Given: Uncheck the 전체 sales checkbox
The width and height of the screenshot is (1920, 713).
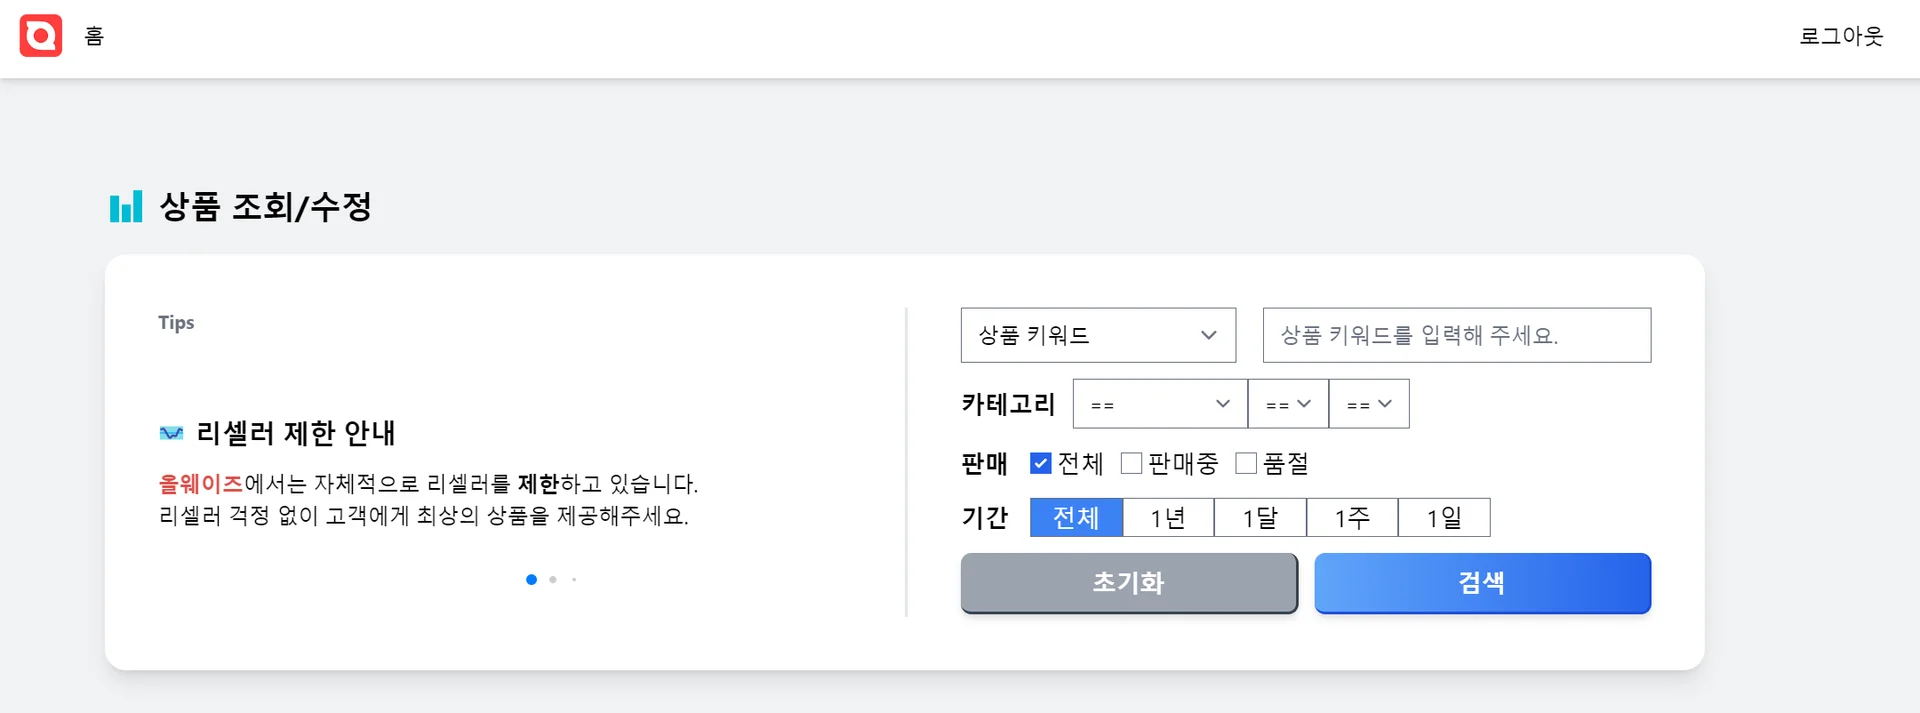Looking at the screenshot, I should coord(1040,463).
